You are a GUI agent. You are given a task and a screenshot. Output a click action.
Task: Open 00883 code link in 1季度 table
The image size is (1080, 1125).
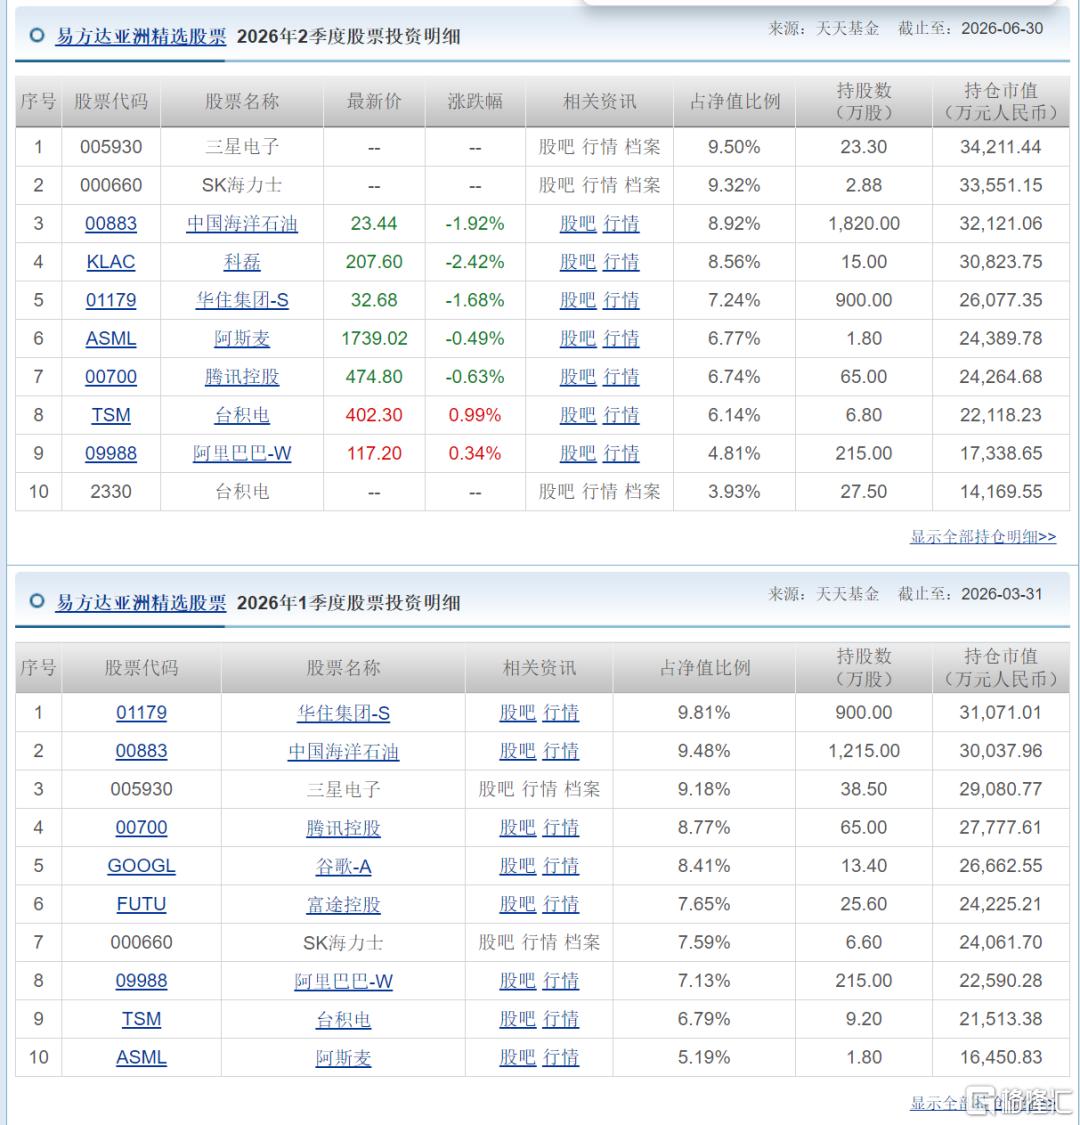point(141,751)
